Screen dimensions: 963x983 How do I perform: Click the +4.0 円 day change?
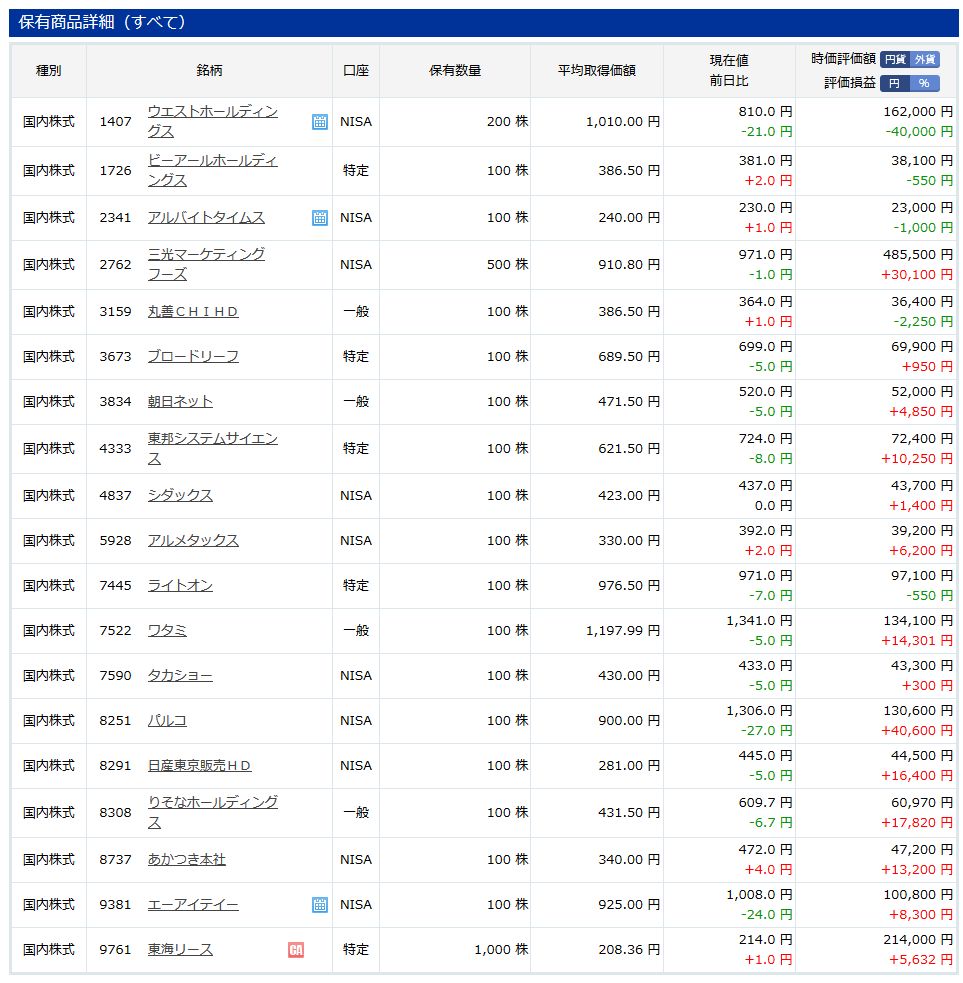coord(769,870)
